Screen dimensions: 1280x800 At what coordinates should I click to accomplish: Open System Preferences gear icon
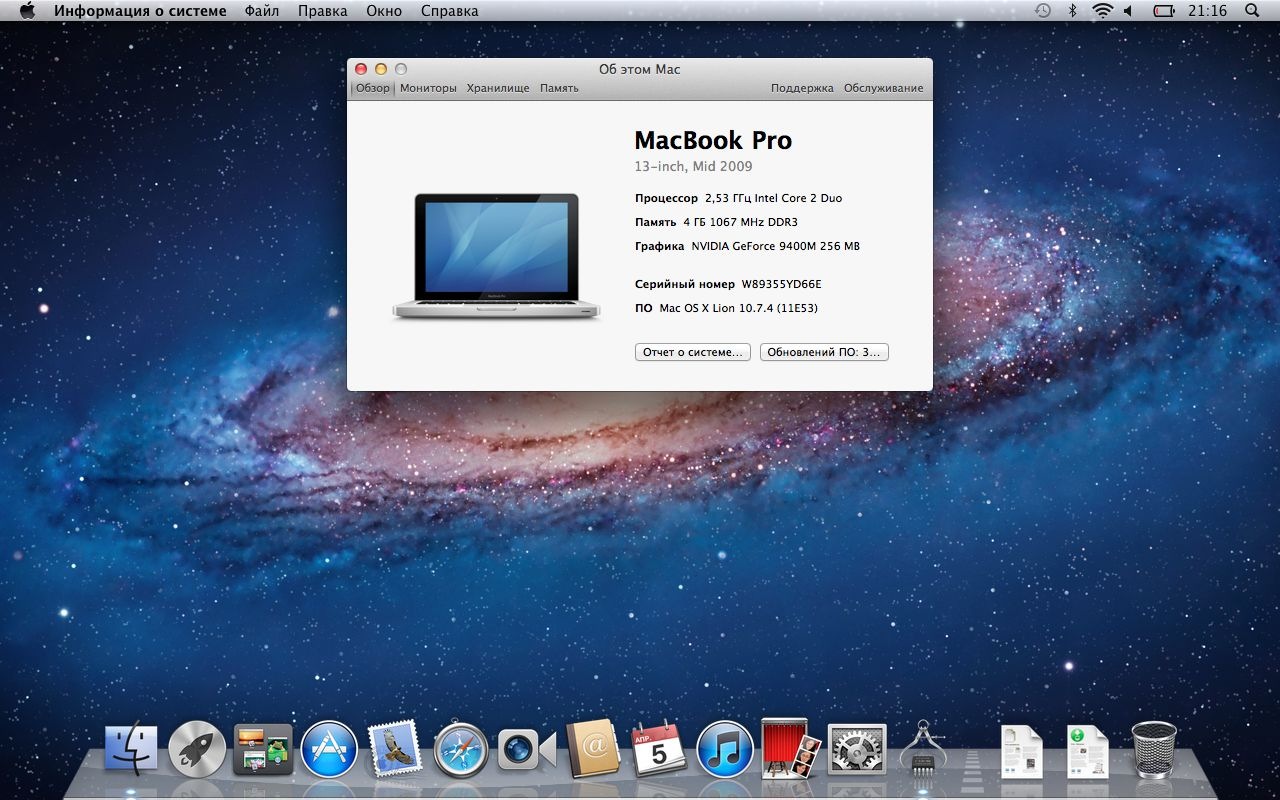(x=857, y=749)
